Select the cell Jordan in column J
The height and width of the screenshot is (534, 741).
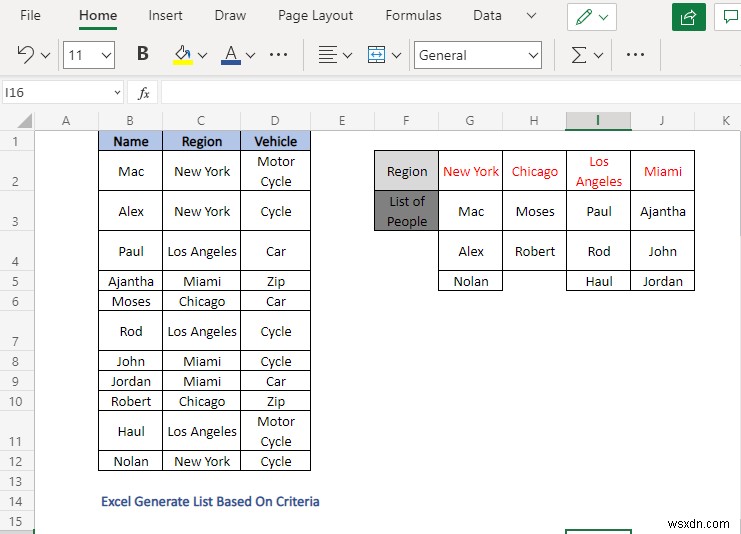[x=663, y=281]
